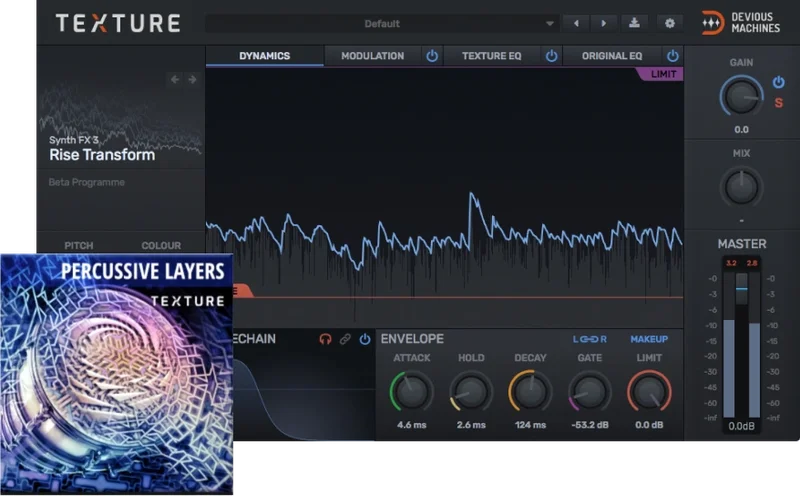Click the Makeup button
The height and width of the screenshot is (496, 800).
(649, 339)
